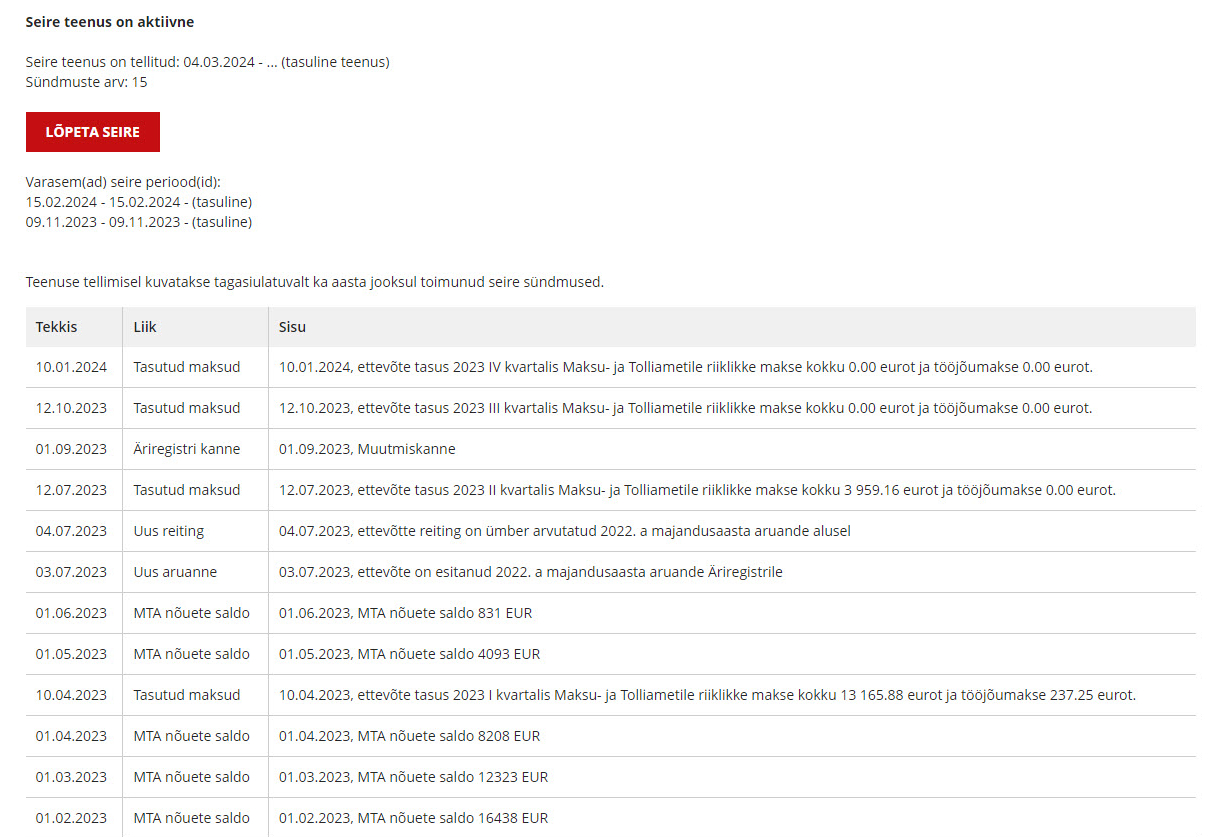This screenshot has height=837, width=1222.
Task: Click the 'esitanud 2022. a majandusaasta aruande' text
Action: point(531,572)
